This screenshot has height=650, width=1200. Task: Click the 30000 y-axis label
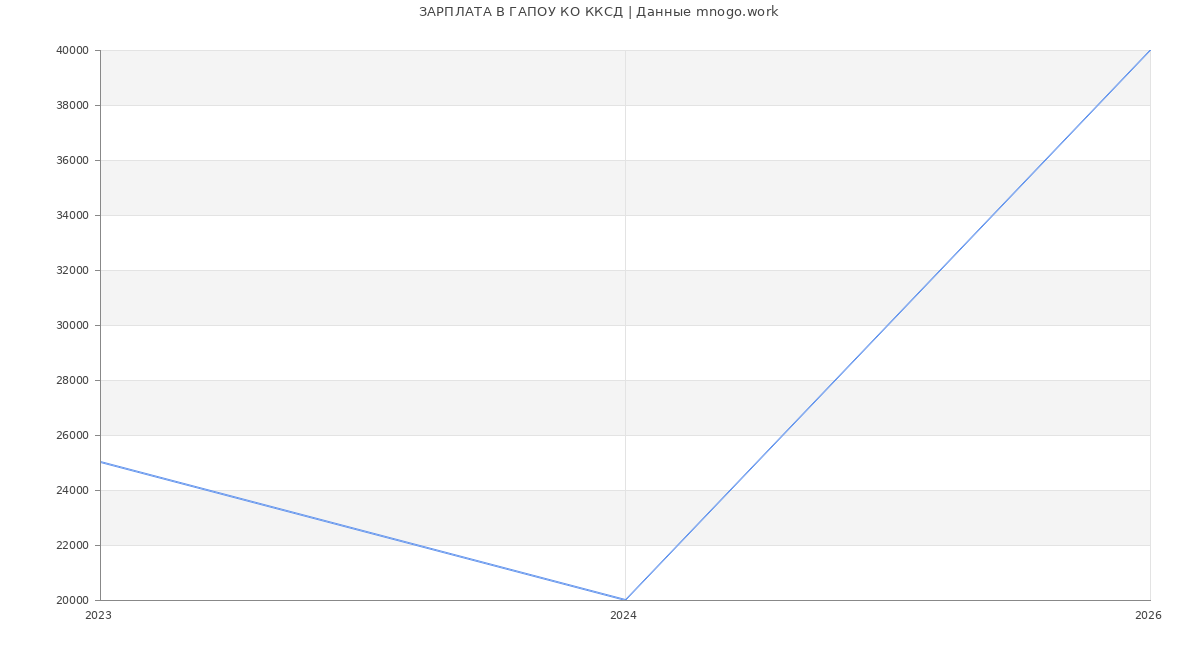pos(71,325)
